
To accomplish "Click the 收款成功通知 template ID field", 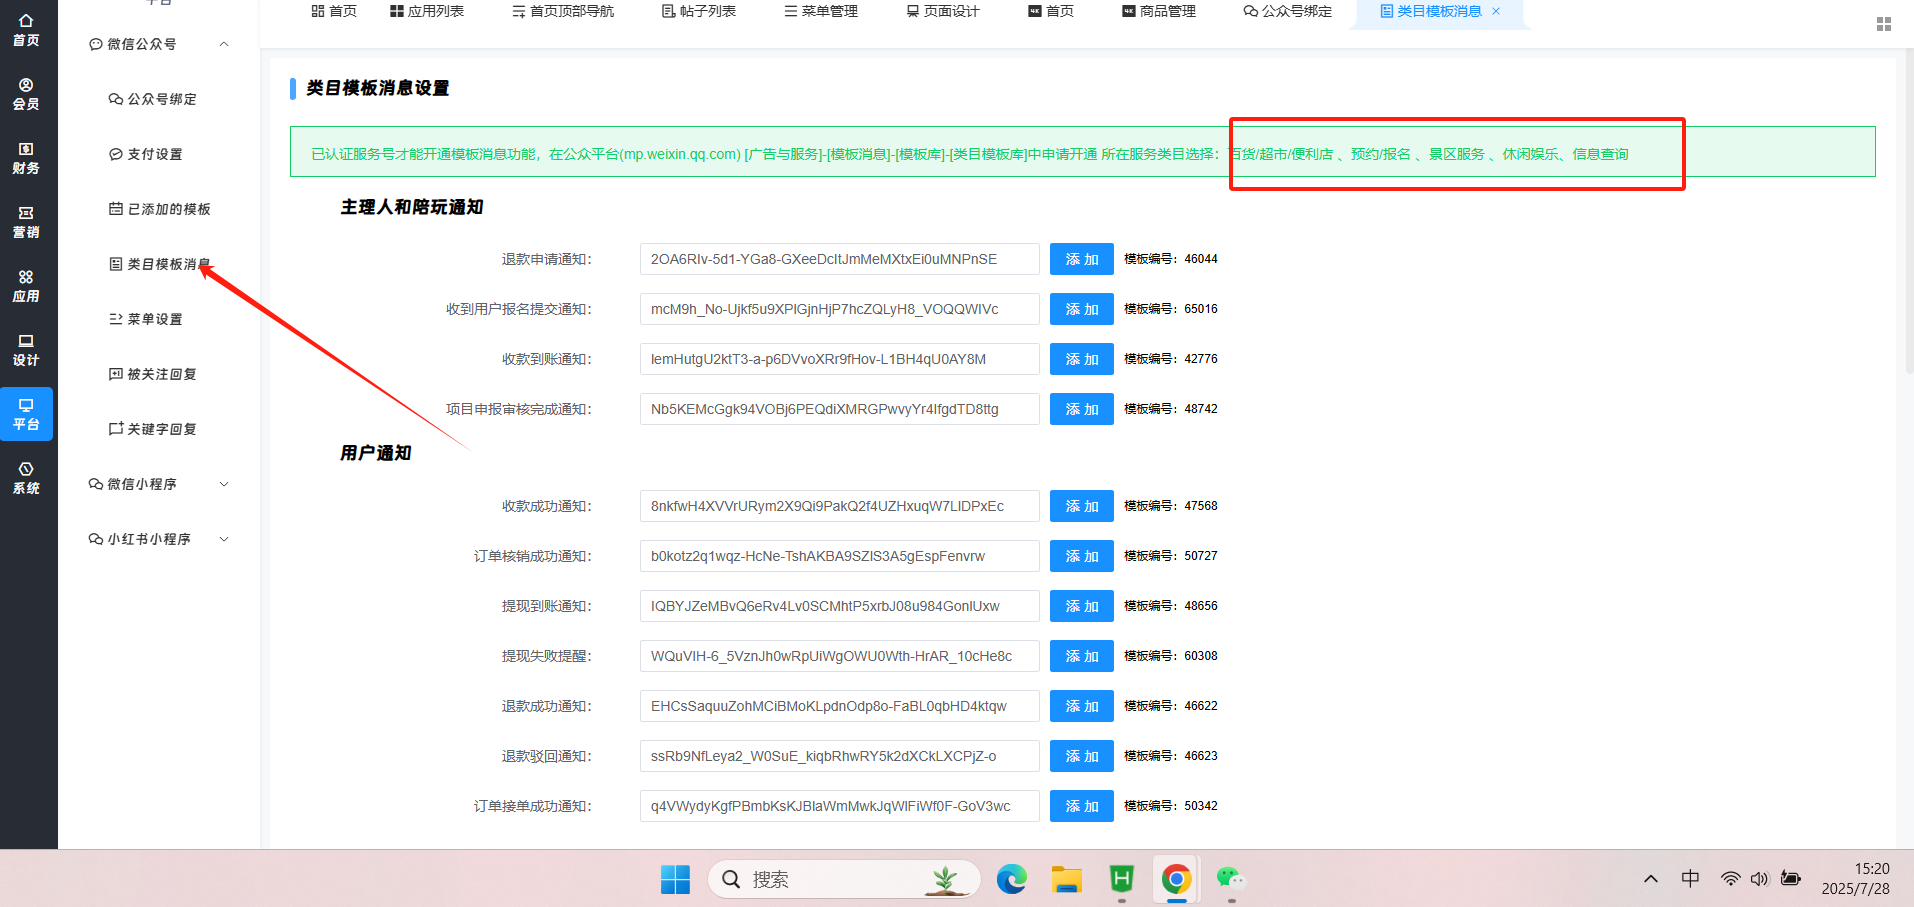I will tap(838, 506).
